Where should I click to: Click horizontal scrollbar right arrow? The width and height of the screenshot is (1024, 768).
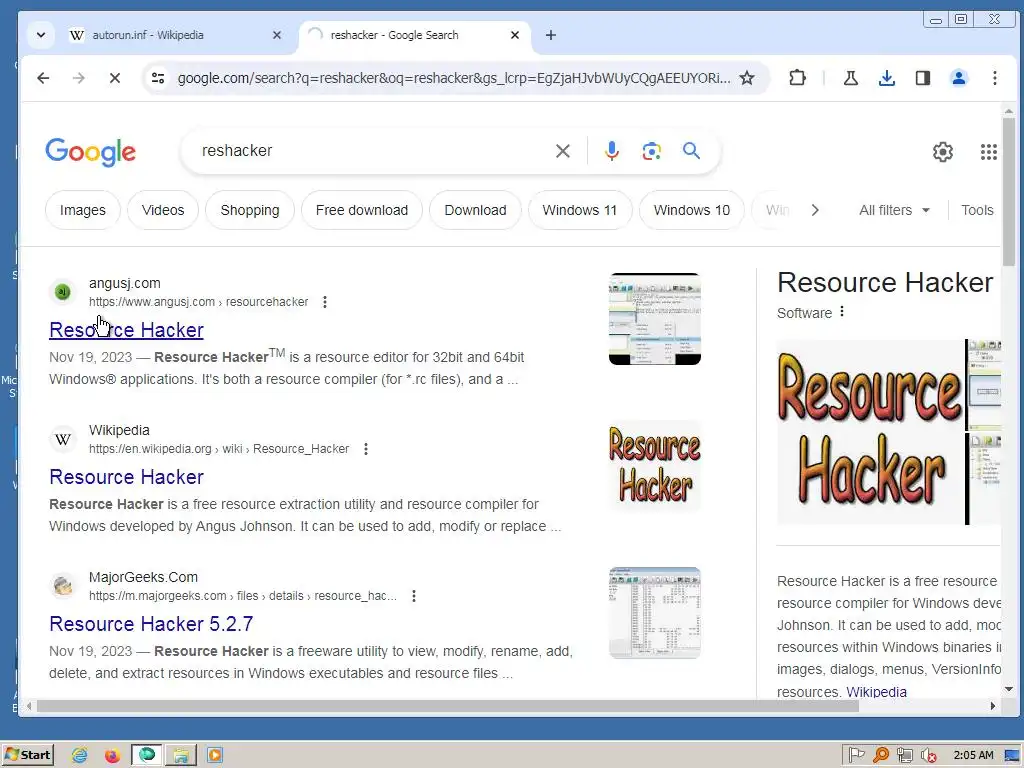click(x=993, y=706)
